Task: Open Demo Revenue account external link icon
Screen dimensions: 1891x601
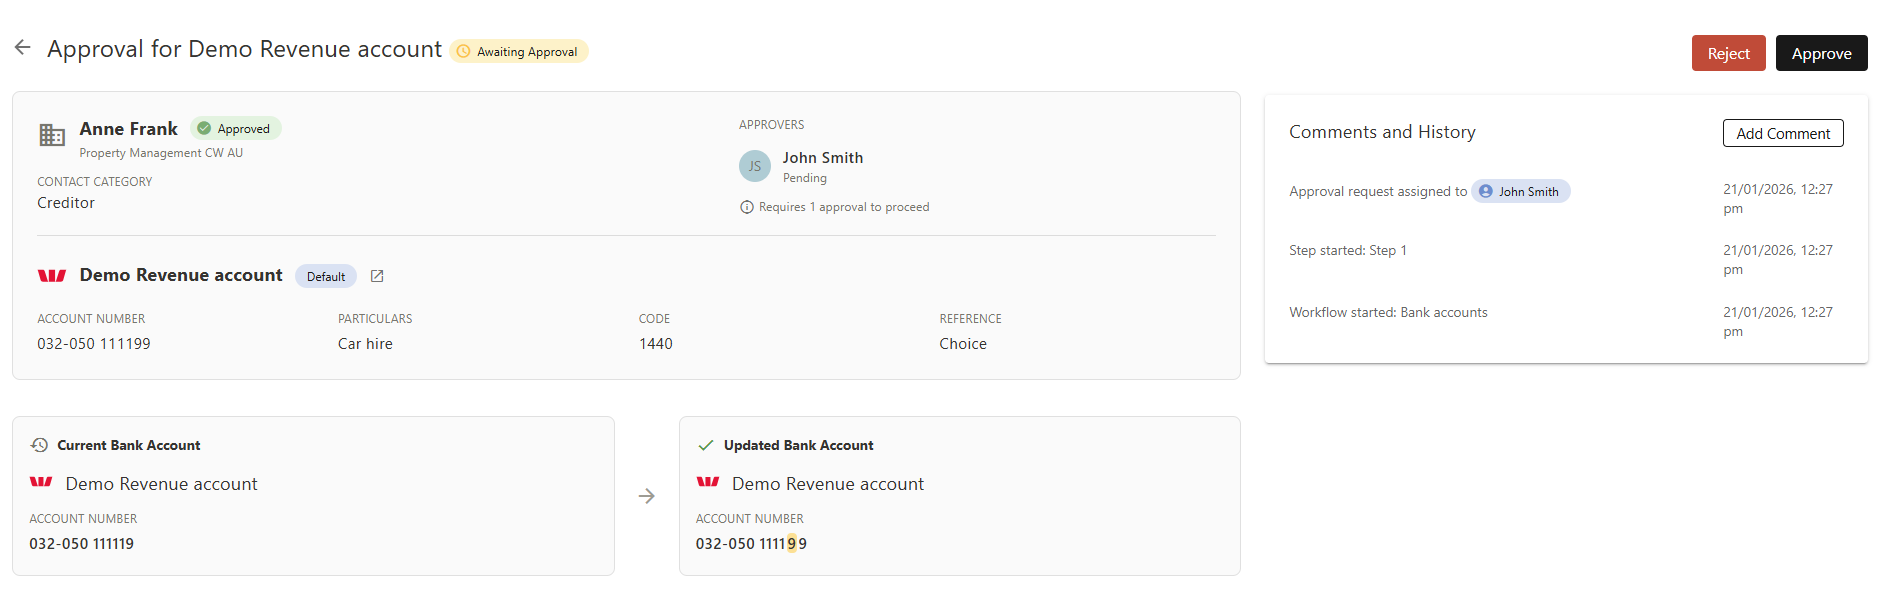Action: click(377, 276)
